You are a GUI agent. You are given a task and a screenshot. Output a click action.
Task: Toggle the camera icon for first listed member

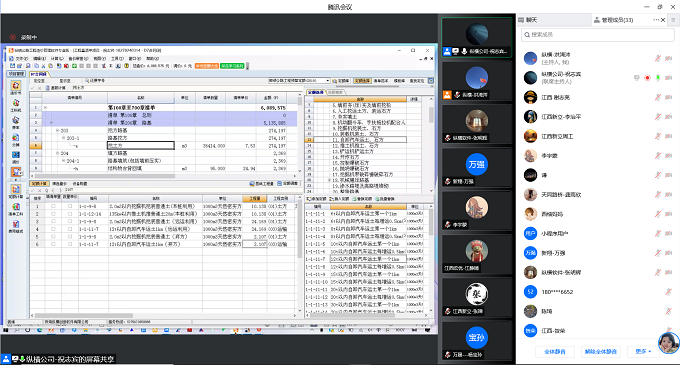tap(668, 59)
